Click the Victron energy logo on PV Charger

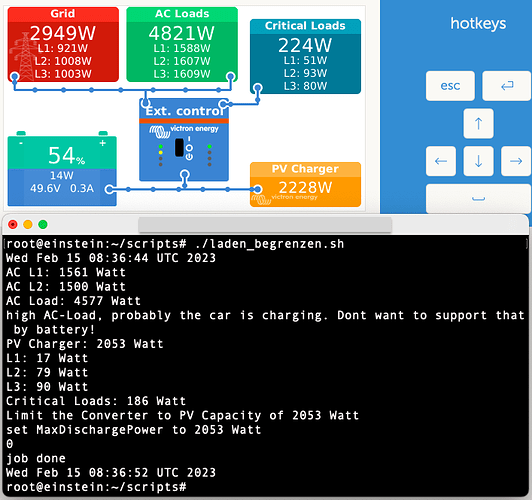click(284, 199)
